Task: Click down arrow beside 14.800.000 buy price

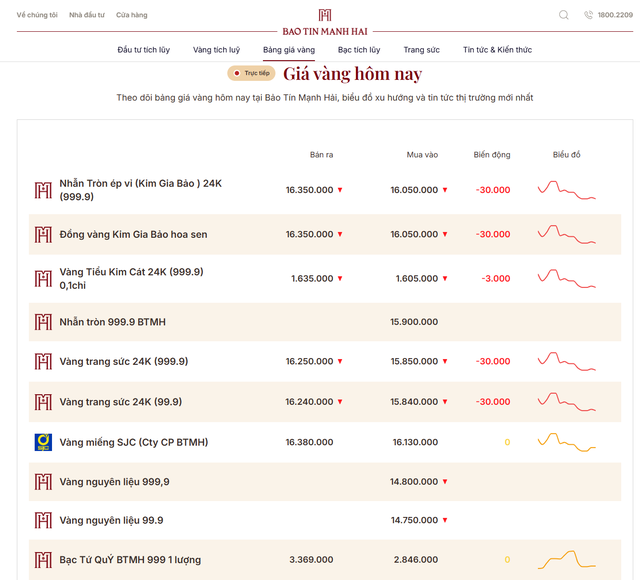Action: 445,482
